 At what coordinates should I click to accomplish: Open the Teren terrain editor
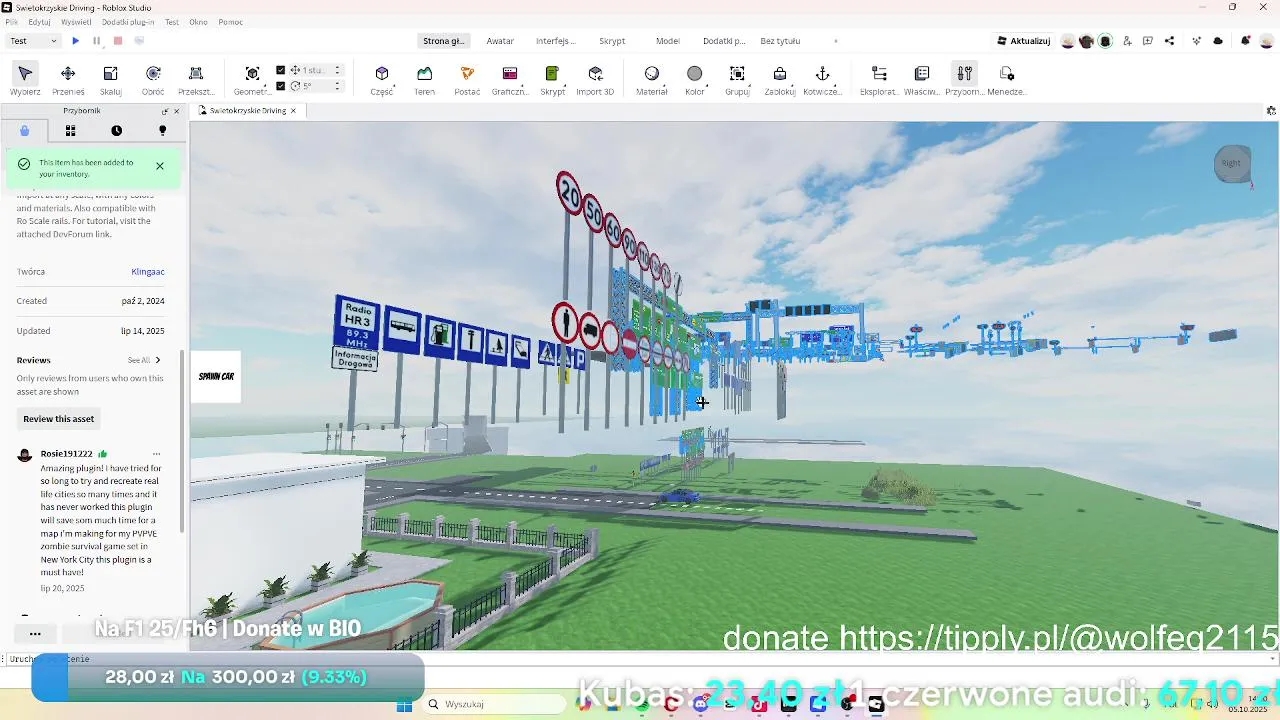[425, 79]
